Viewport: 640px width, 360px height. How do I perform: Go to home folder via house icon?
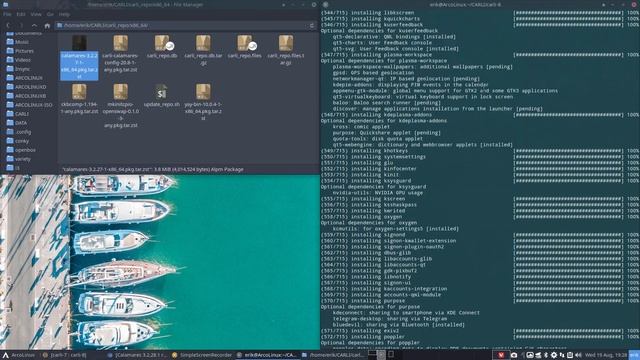coord(47,25)
